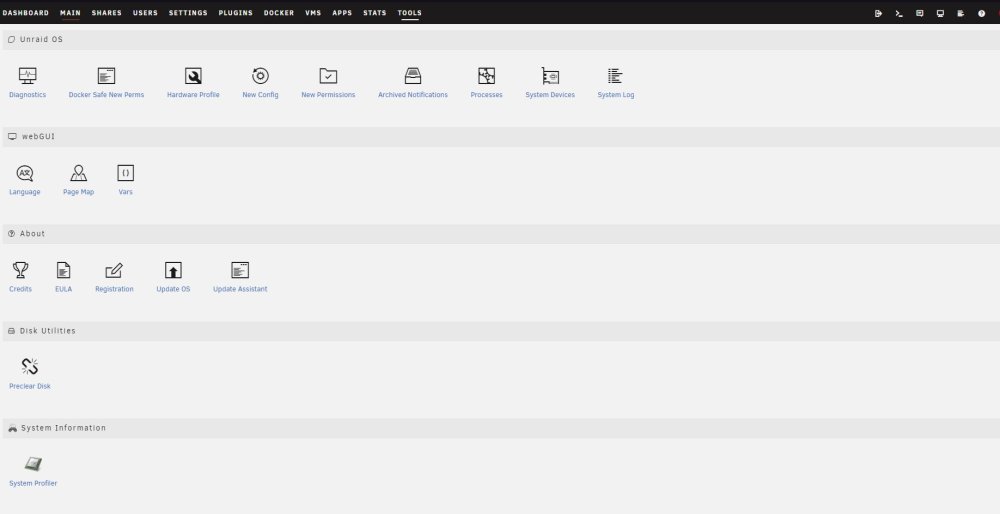Open the New Permissions tool
Image resolution: width=1000 pixels, height=514 pixels.
point(328,83)
